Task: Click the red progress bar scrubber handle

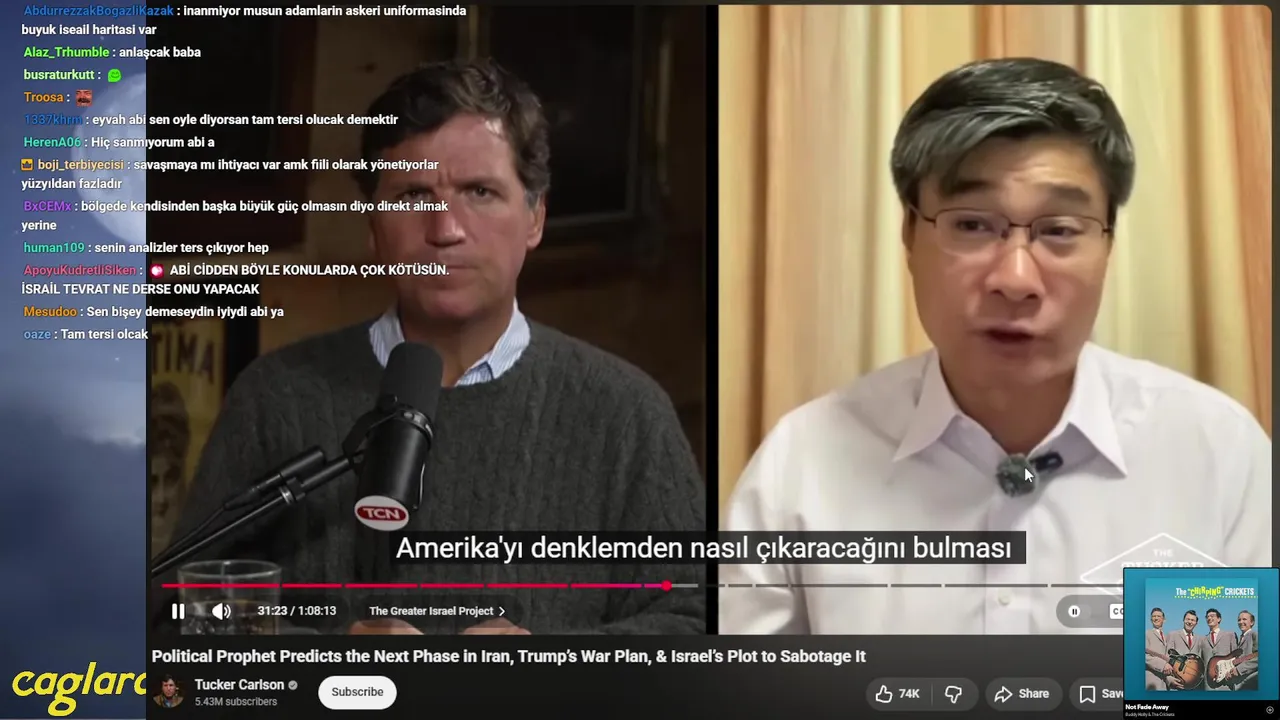Action: click(666, 585)
